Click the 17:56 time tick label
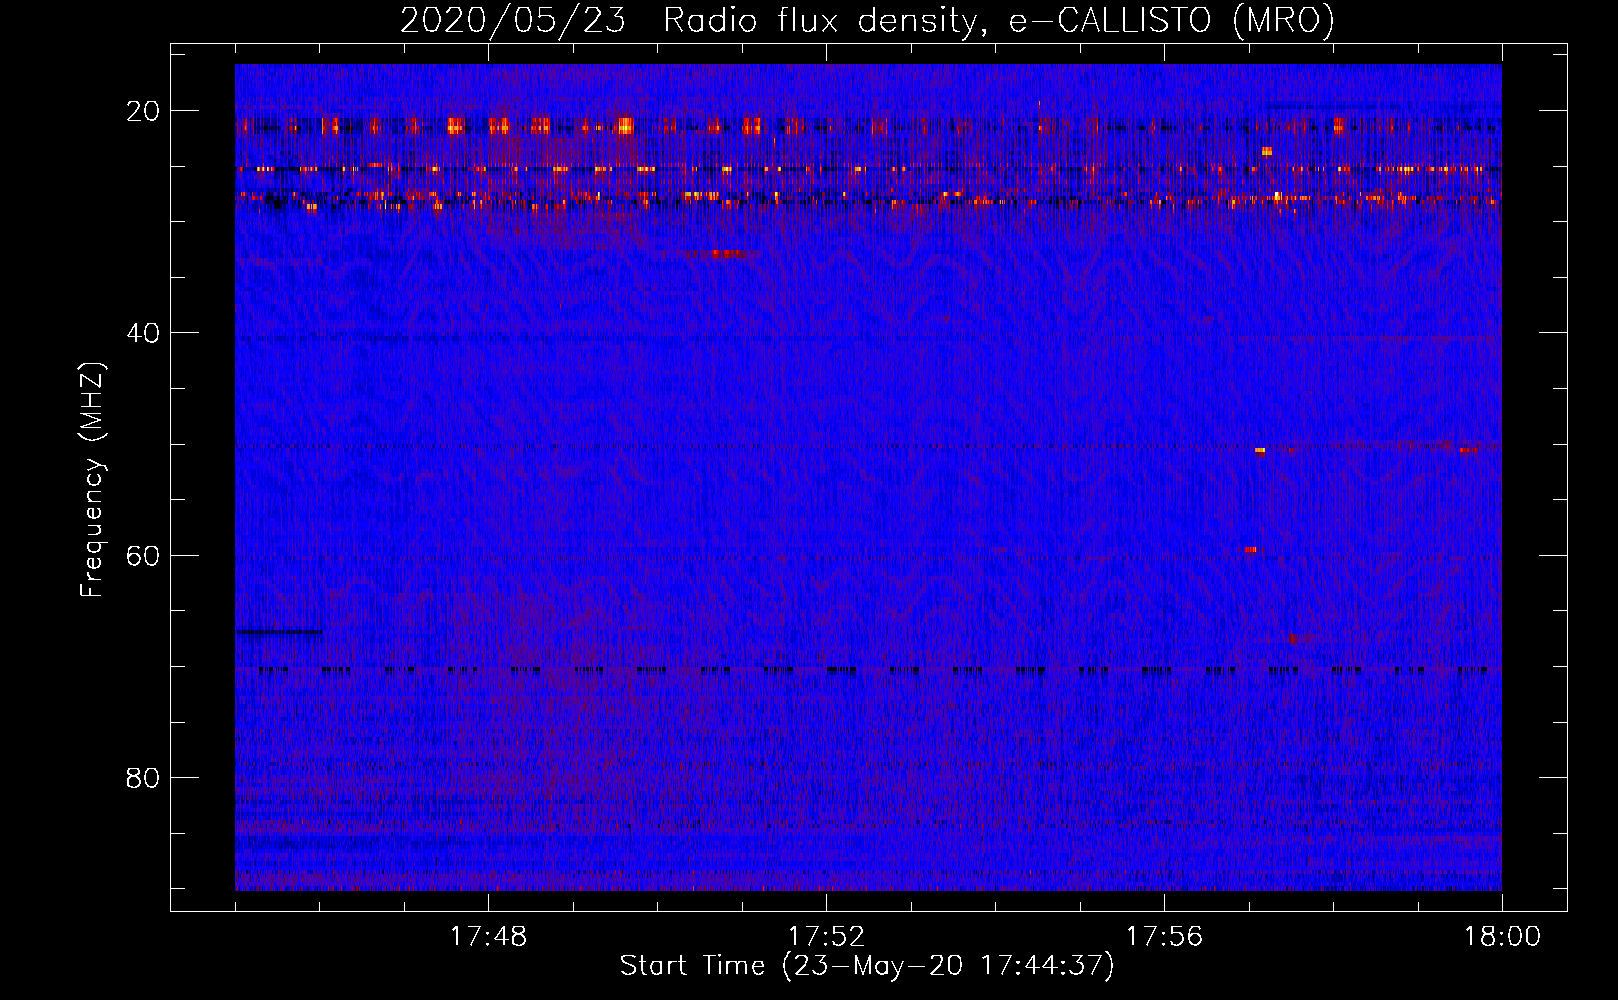 click(1164, 937)
